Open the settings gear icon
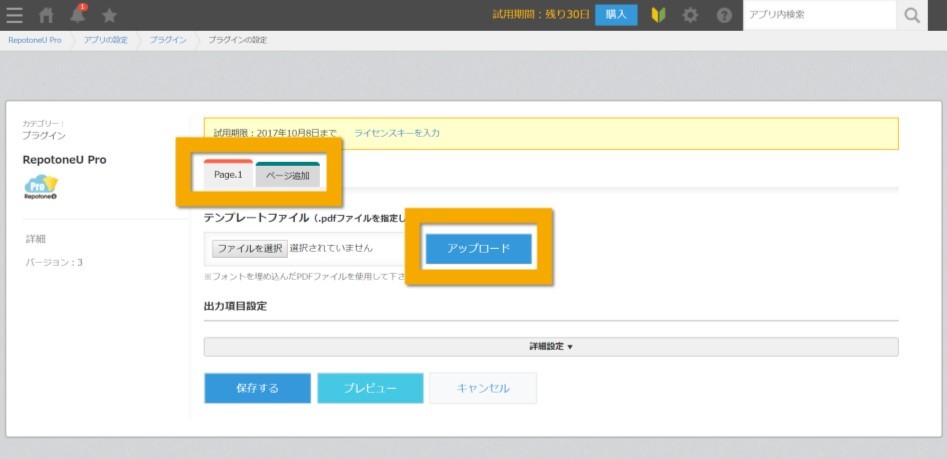Screen dimensions: 947x459 690,15
